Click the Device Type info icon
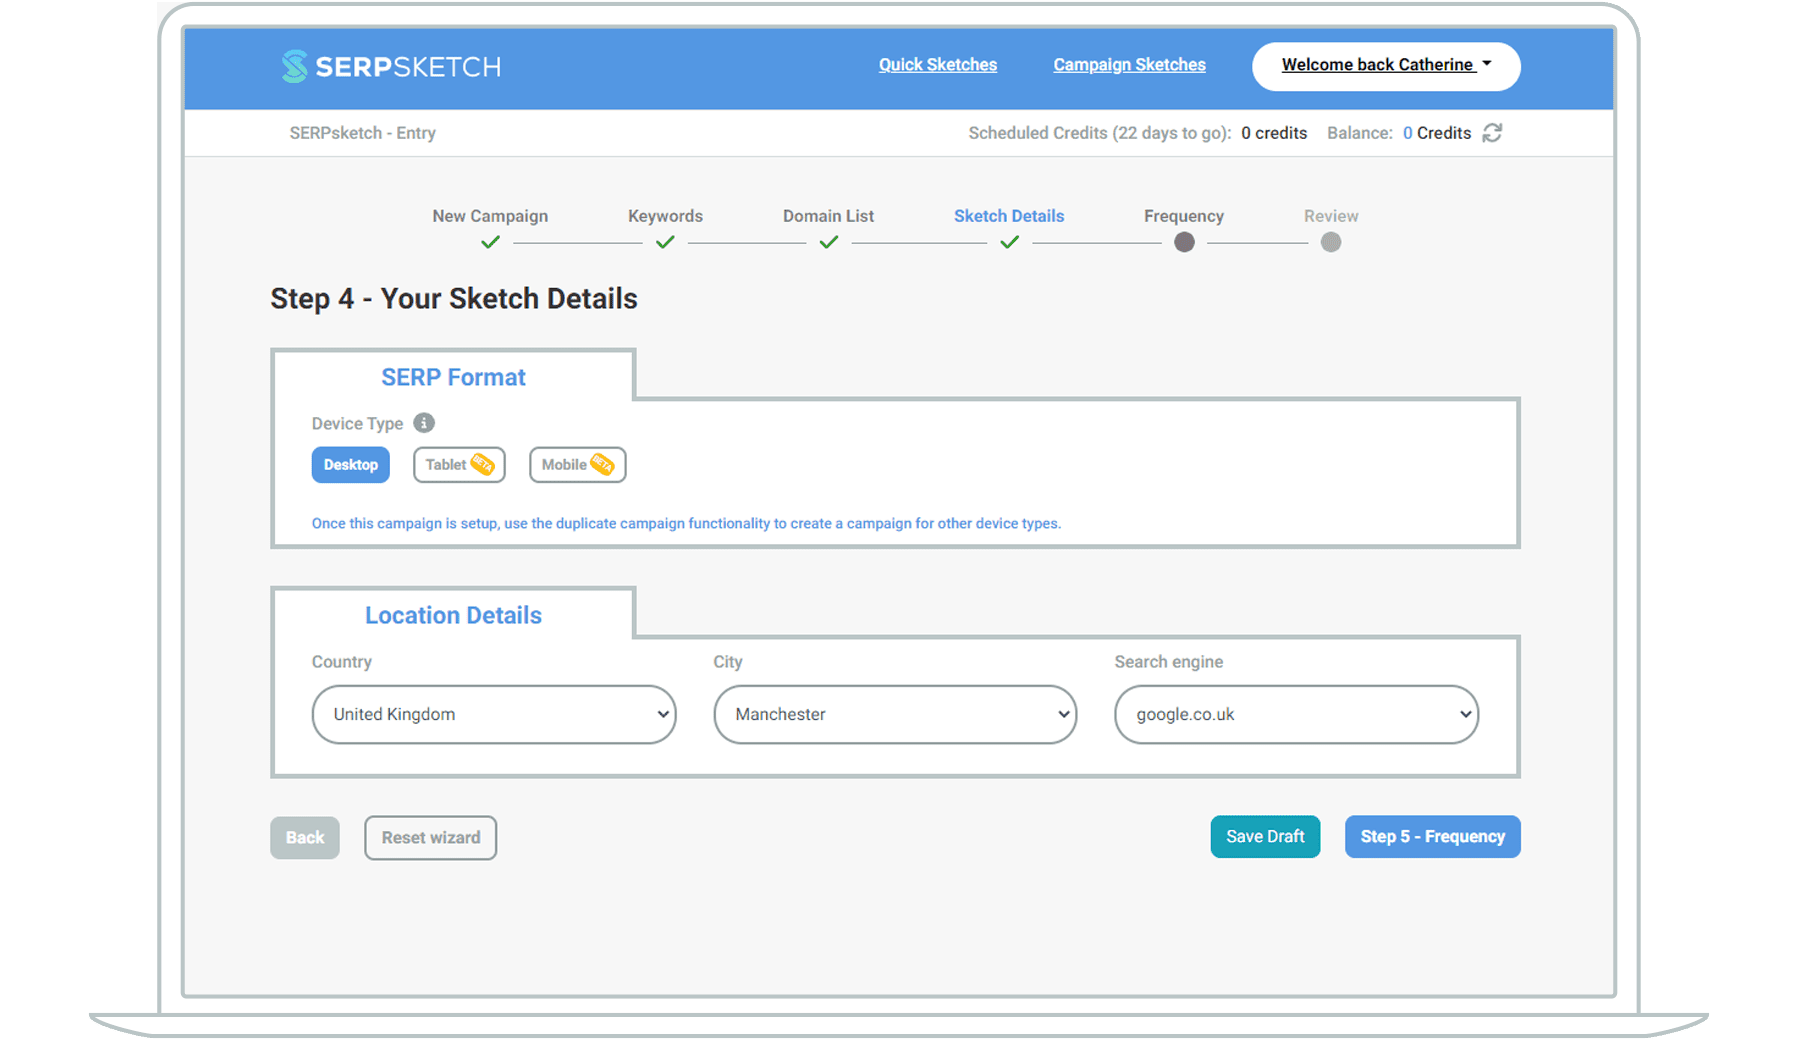Screen dimensions: 1800x1040 click(424, 423)
